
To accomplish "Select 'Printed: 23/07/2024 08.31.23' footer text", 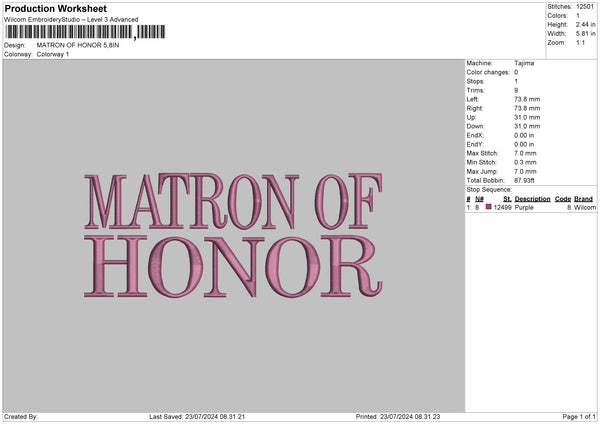I will pyautogui.click(x=398, y=417).
